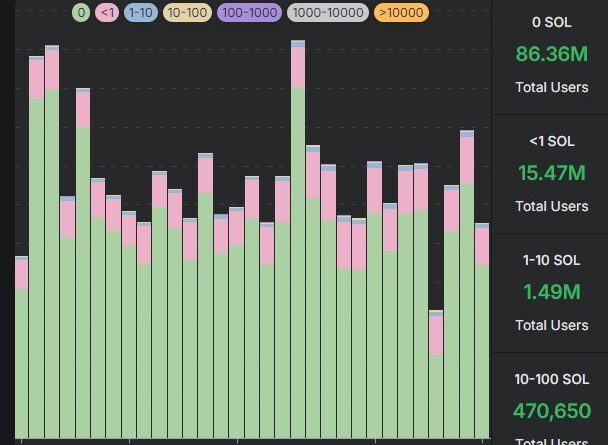The image size is (608, 445).
Task: Disable the 10-100 legend series
Action: pyautogui.click(x=186, y=13)
